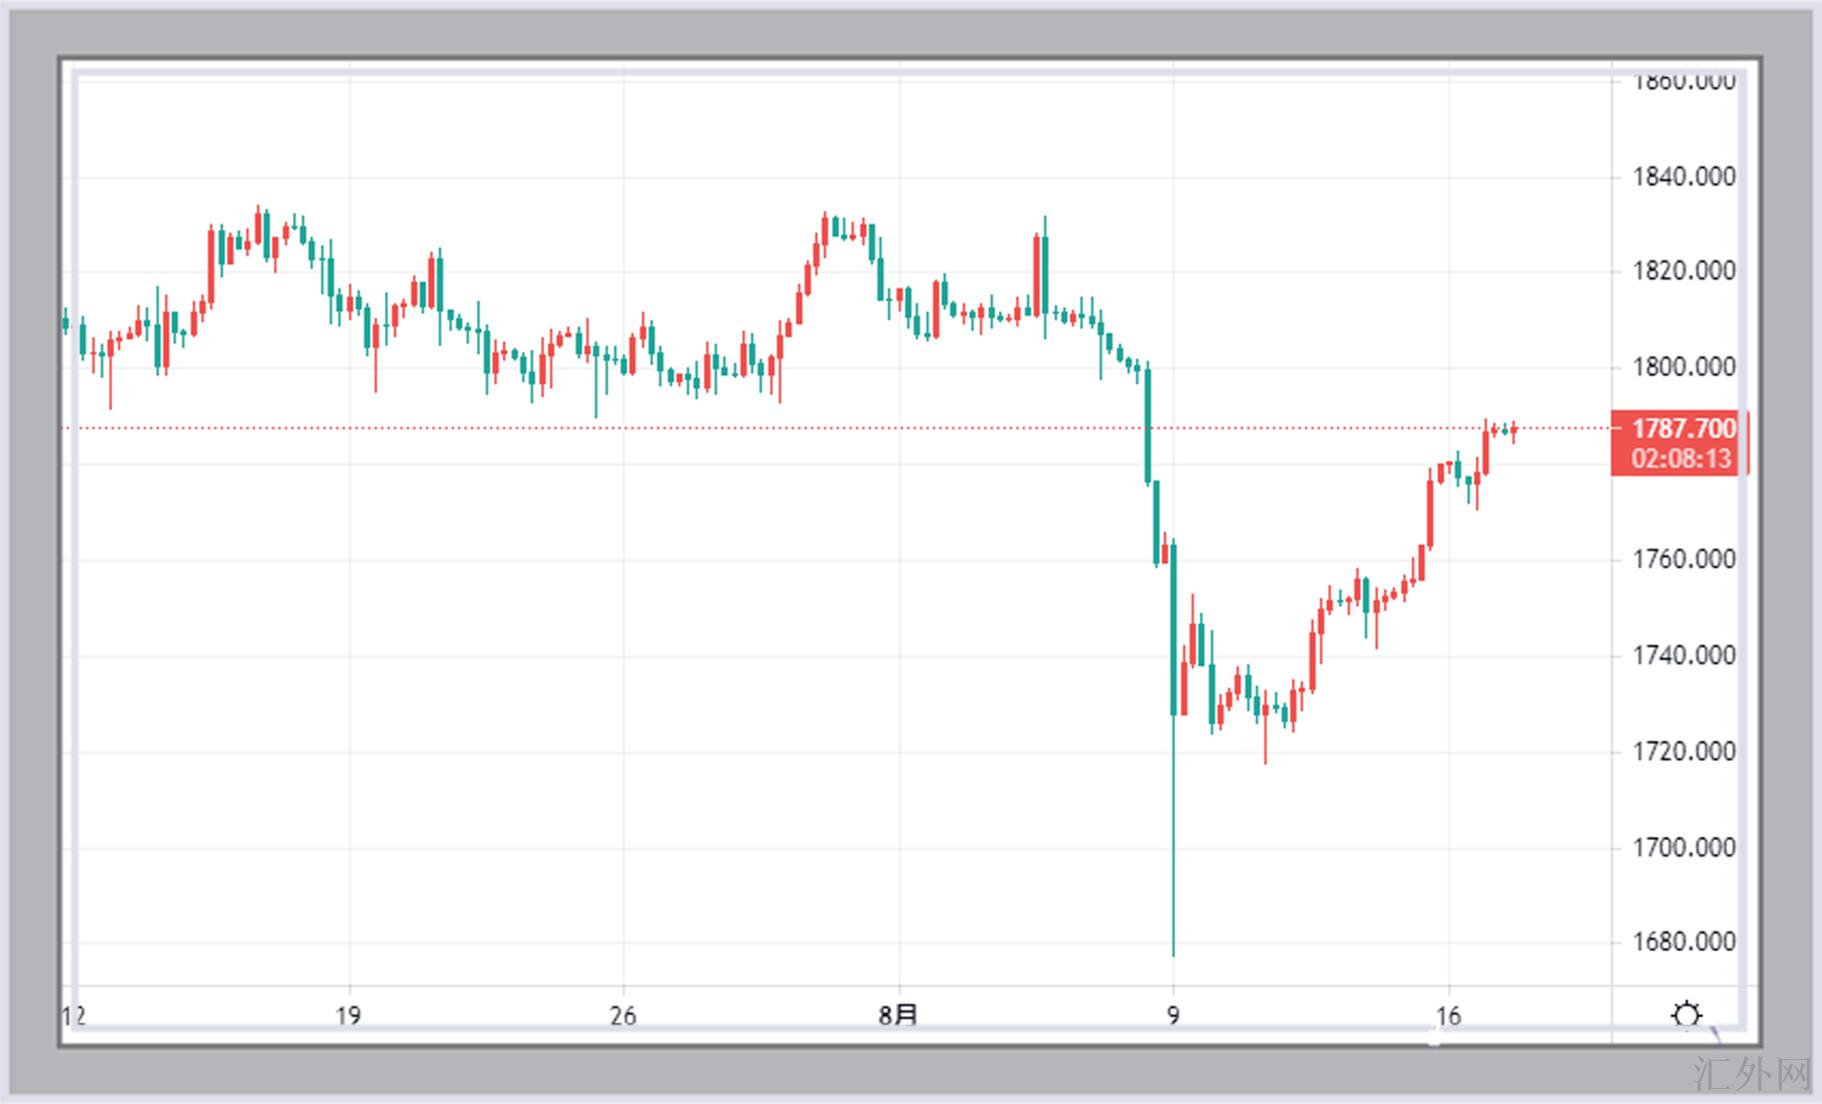Click date 19 on the time axis
Image resolution: width=1822 pixels, height=1104 pixels.
coord(348,1017)
